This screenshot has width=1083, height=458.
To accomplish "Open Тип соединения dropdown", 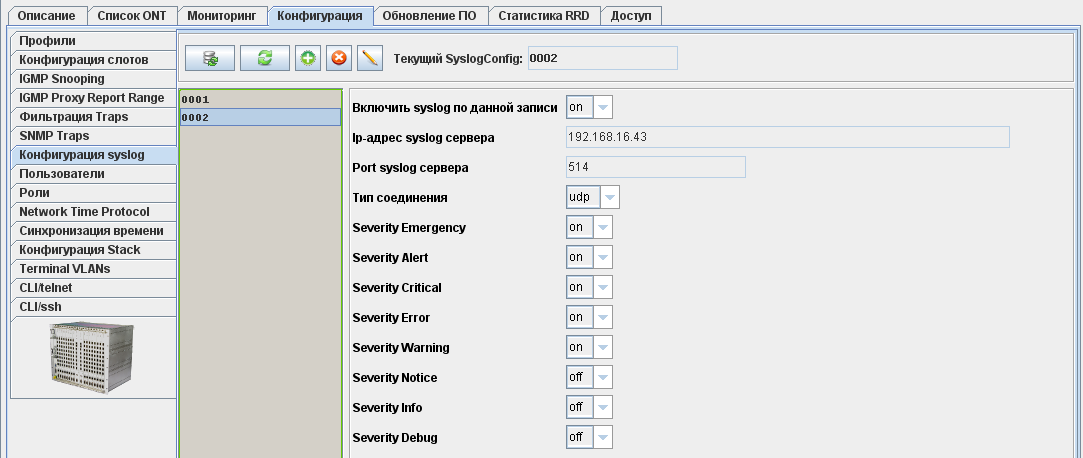I will pyautogui.click(x=593, y=198).
